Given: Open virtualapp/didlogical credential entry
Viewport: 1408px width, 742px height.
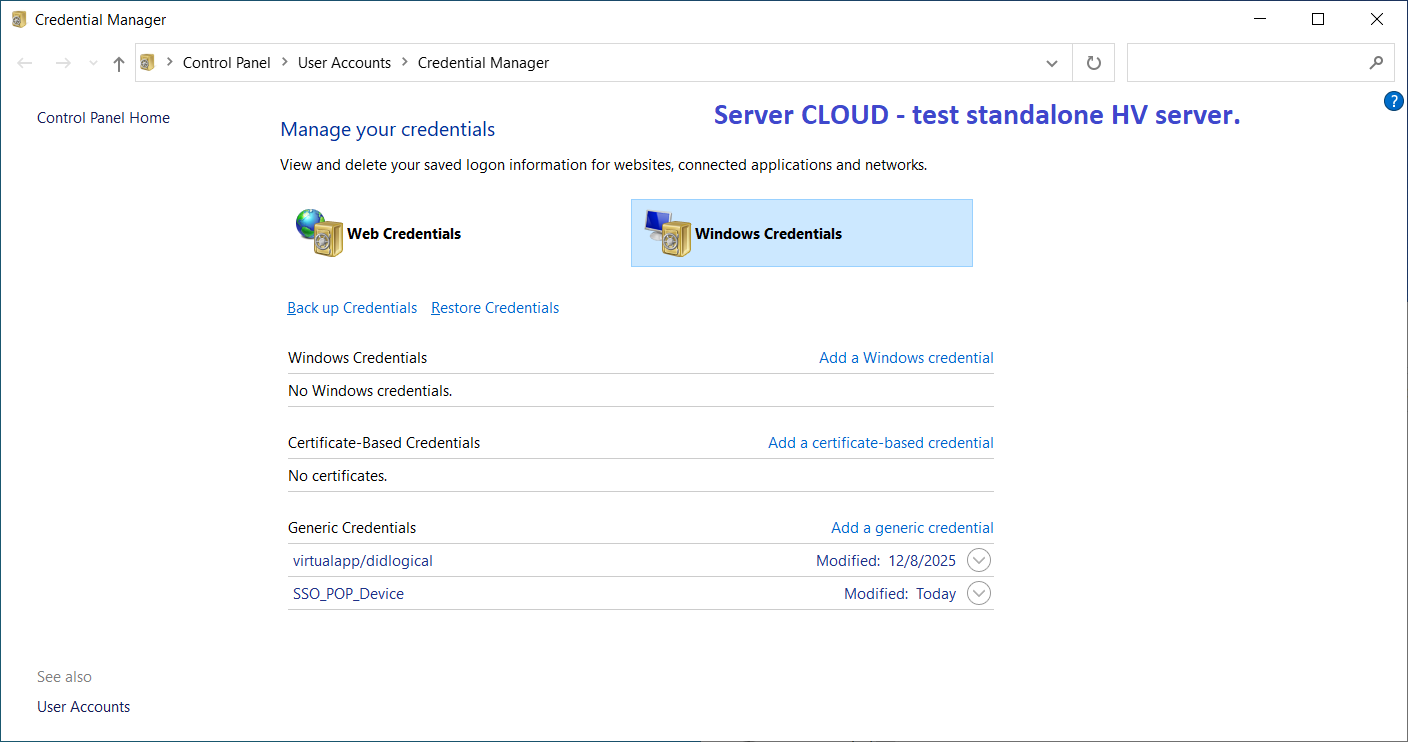Looking at the screenshot, I should click(x=363, y=561).
